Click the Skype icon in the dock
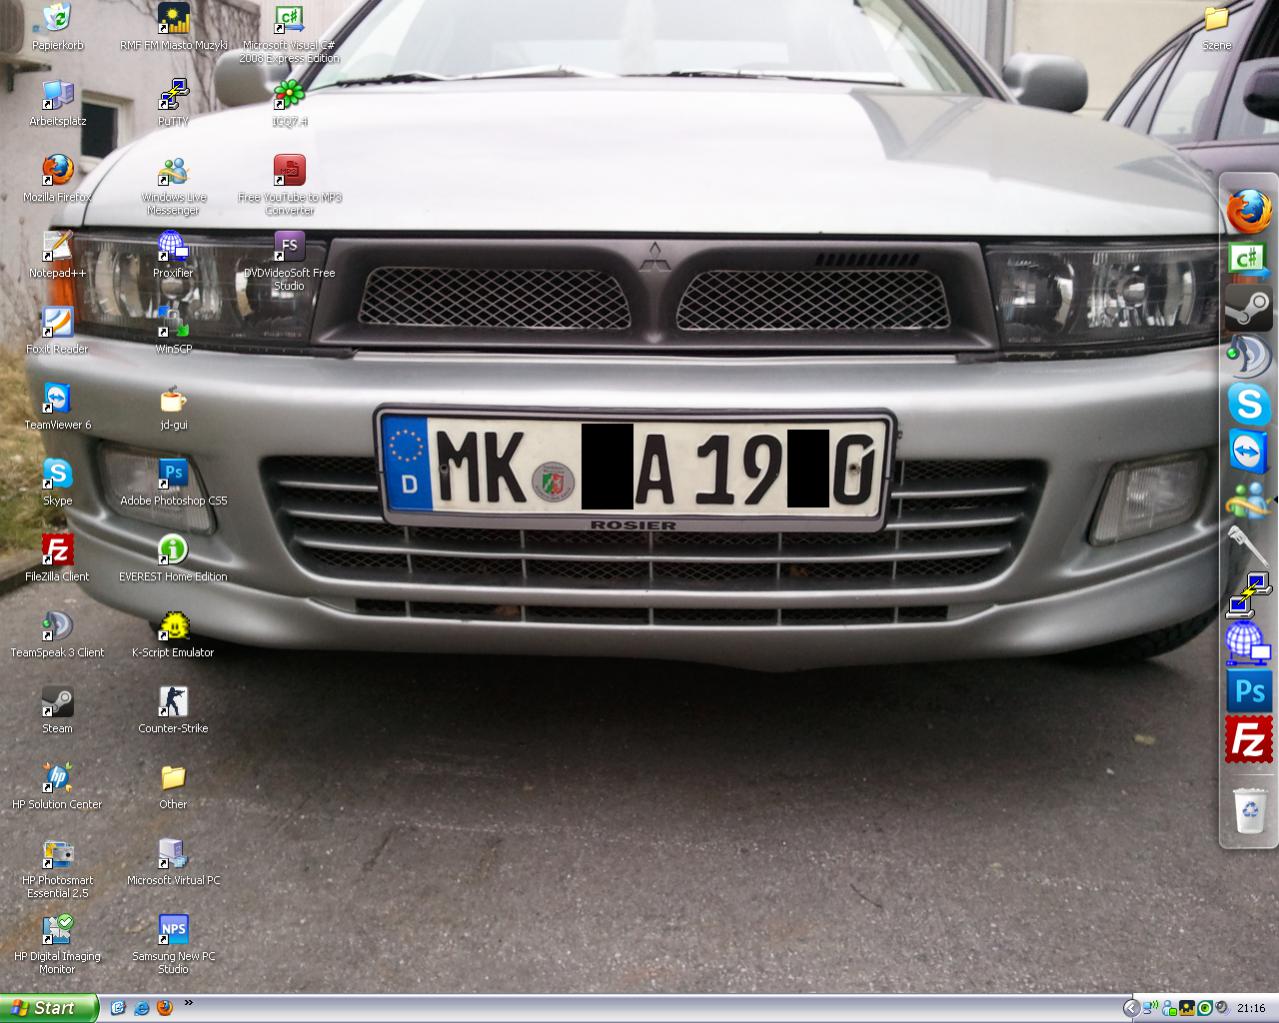The height and width of the screenshot is (1023, 1279). 1249,404
